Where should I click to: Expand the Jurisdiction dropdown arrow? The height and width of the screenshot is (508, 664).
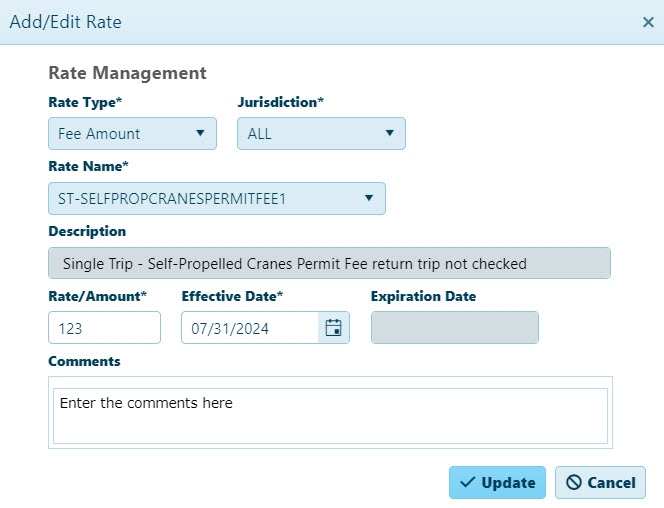pyautogui.click(x=390, y=133)
